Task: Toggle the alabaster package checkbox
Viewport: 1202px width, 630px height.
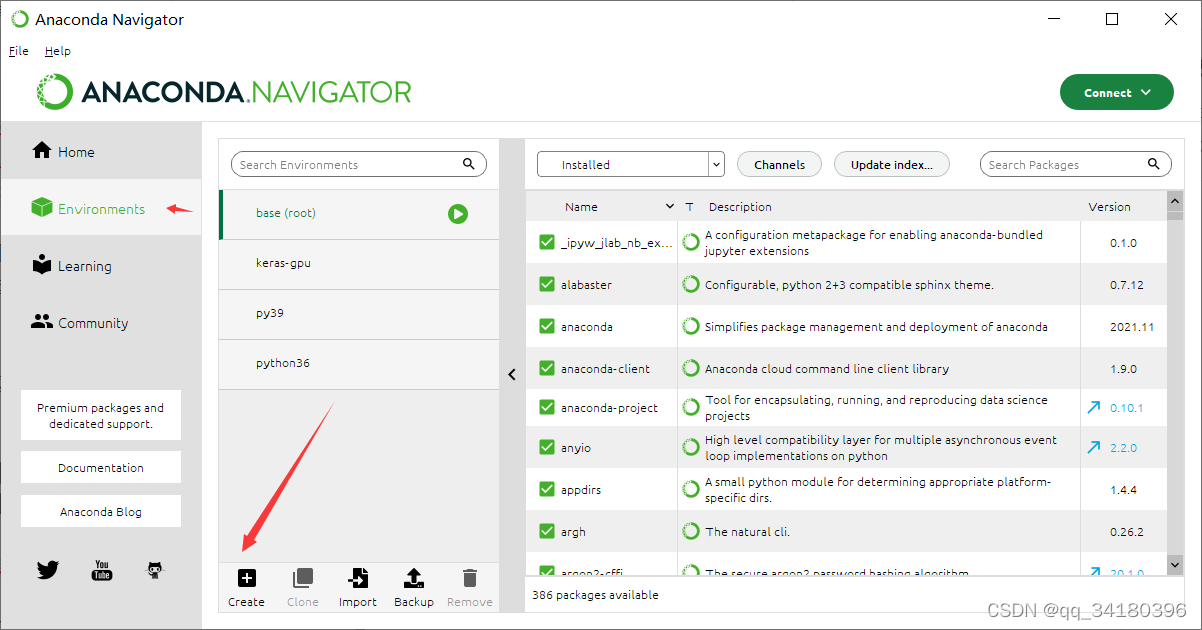Action: coord(547,284)
